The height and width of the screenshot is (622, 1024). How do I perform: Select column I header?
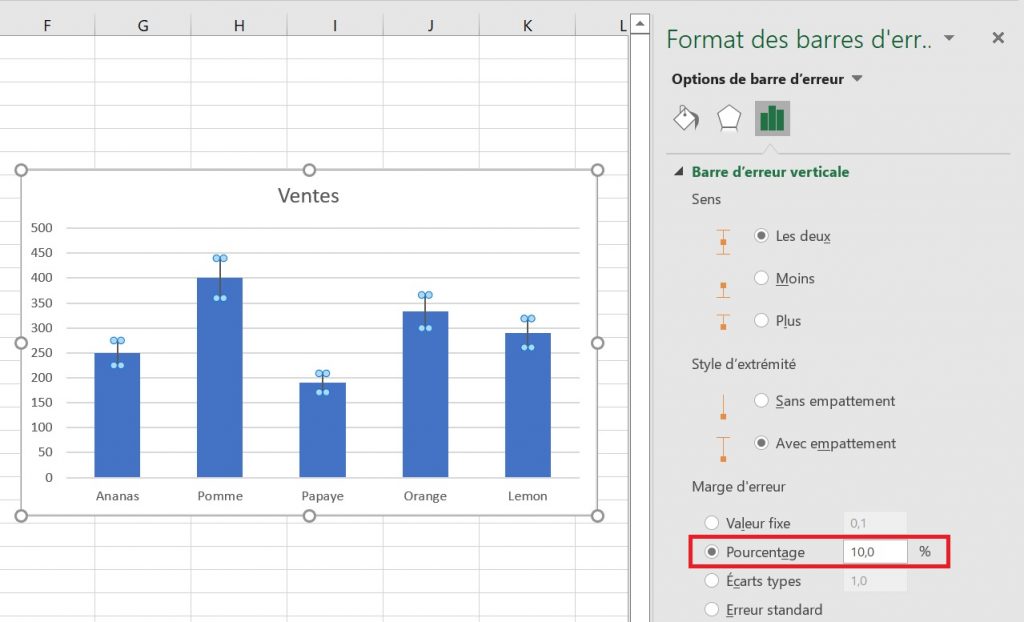(x=335, y=25)
